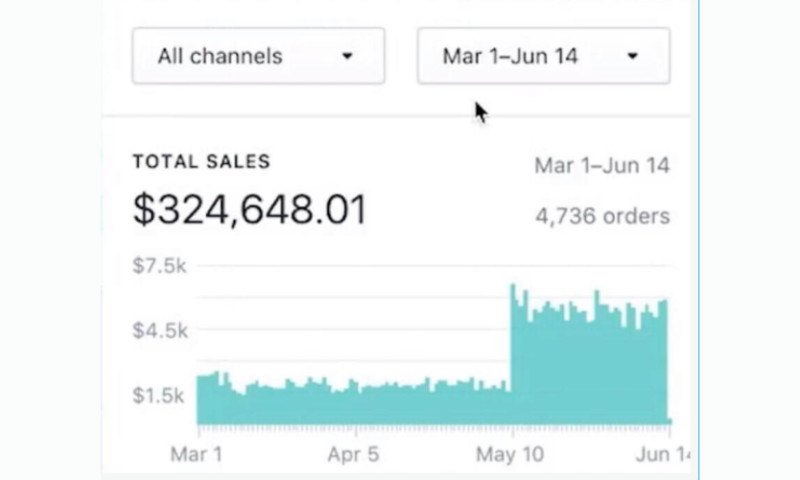Click the $4.5k y-axis label
Screen dimensions: 800x480
[159, 331]
